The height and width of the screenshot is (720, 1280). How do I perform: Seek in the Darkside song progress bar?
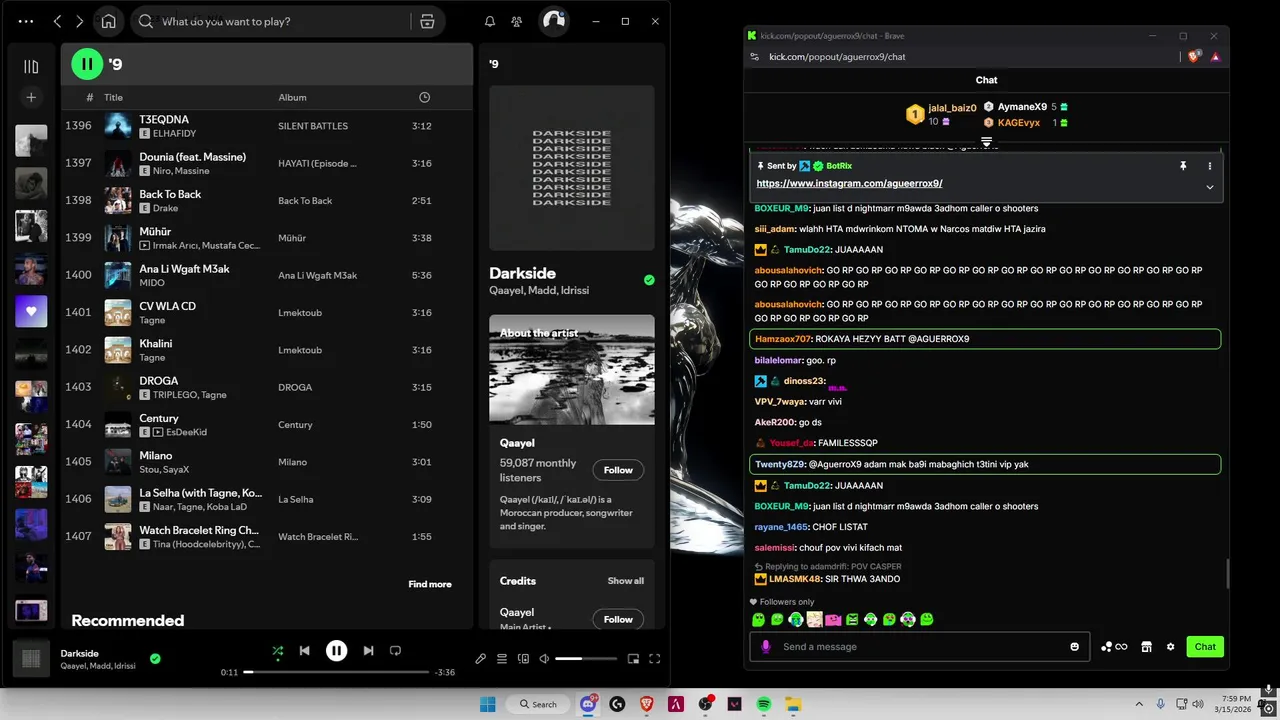point(336,672)
